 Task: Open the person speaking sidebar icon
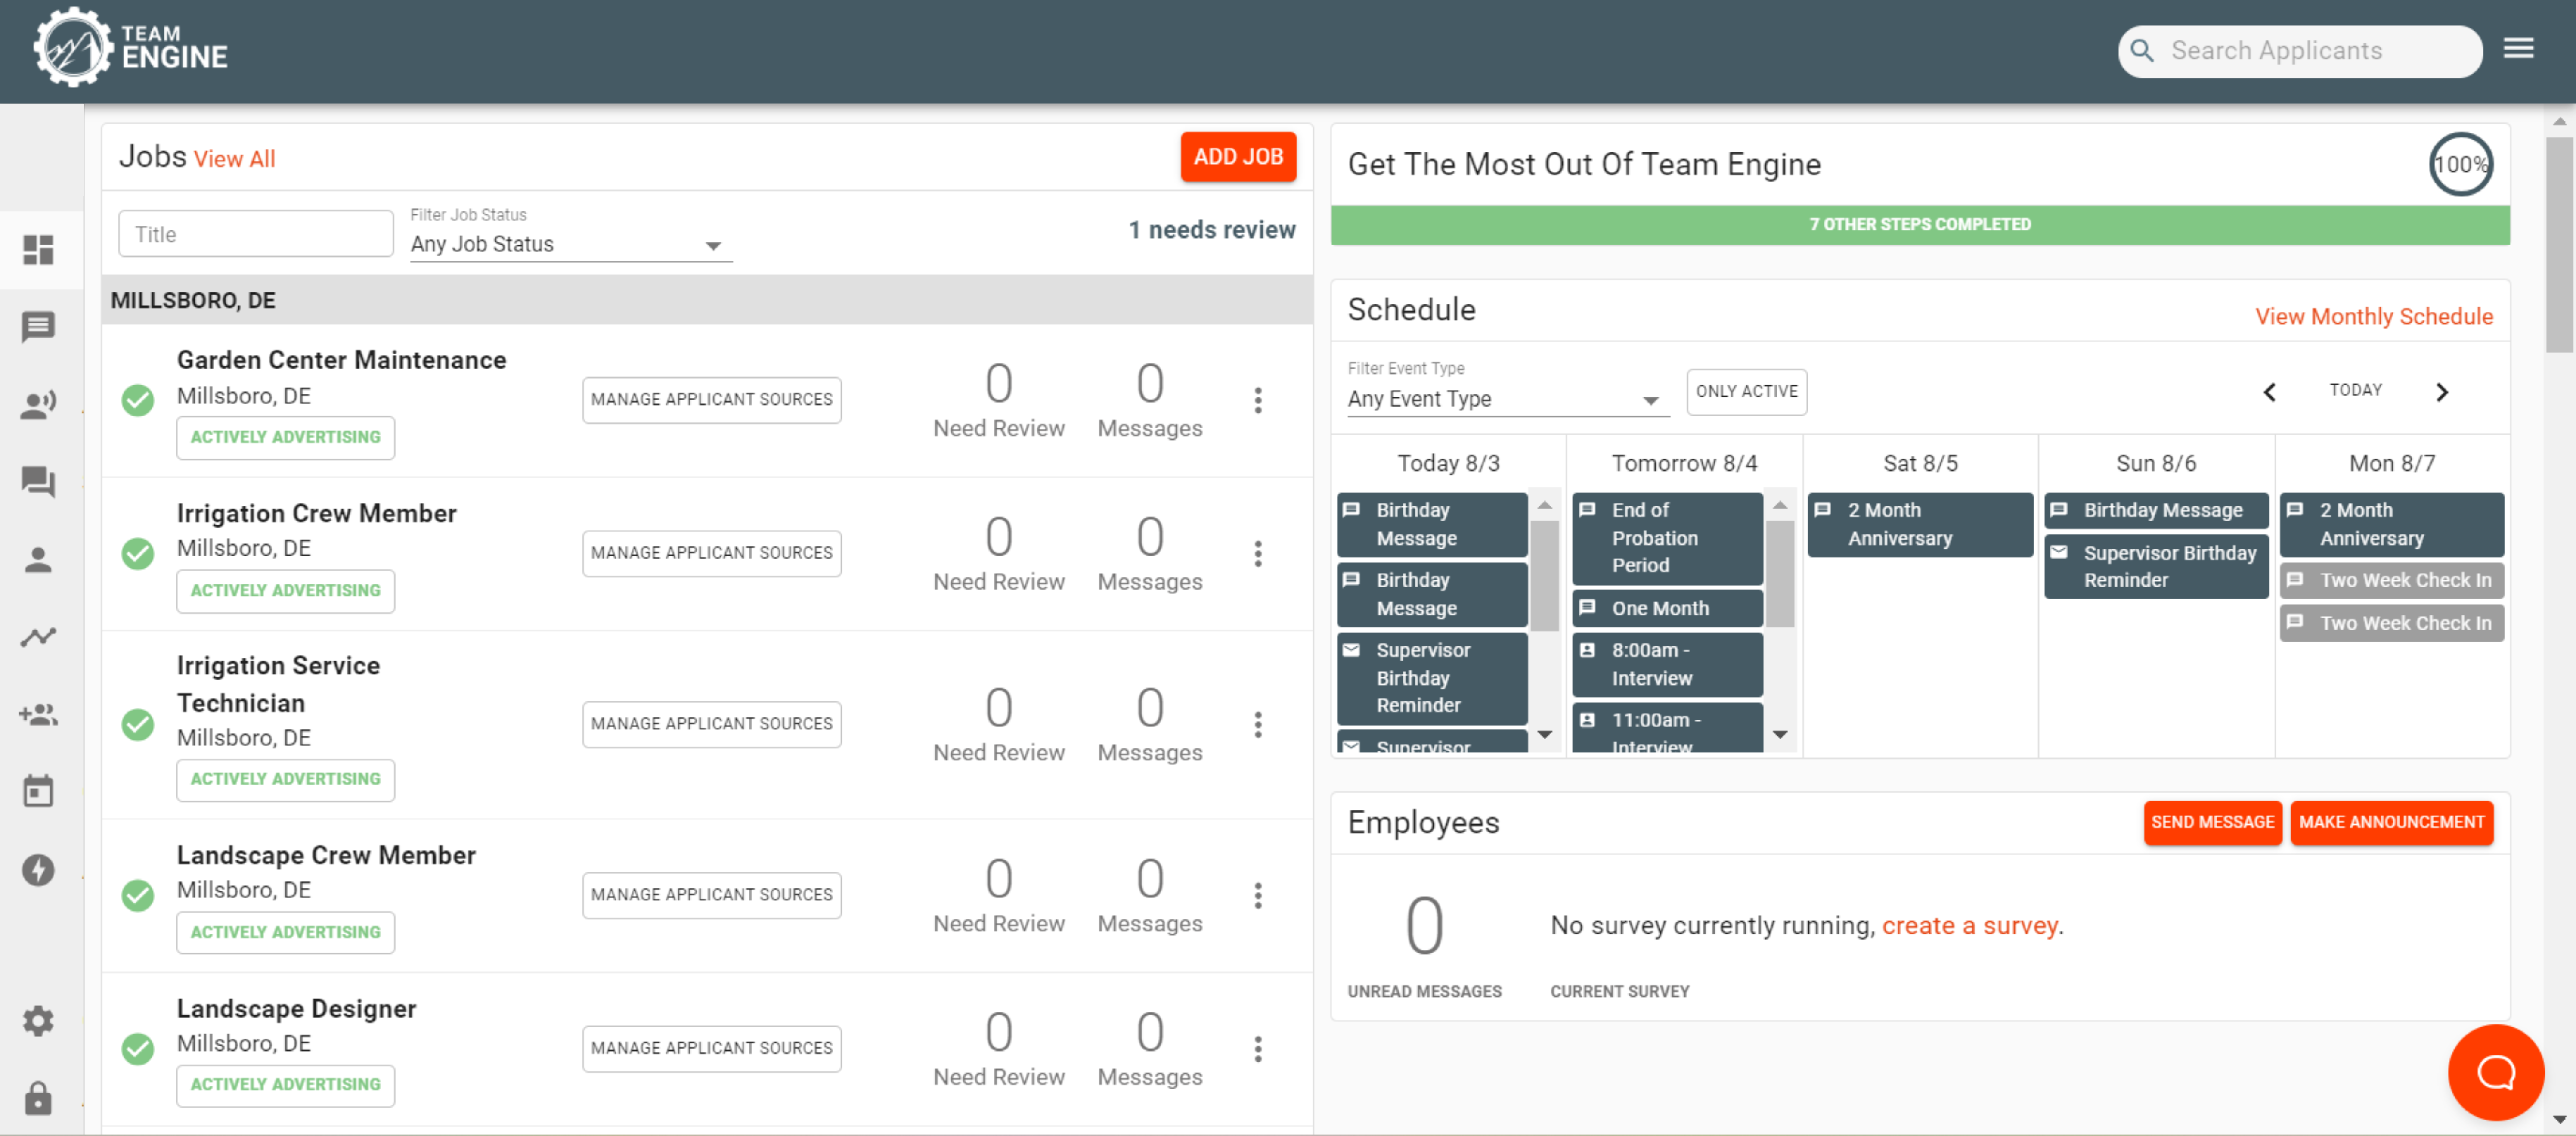(38, 405)
